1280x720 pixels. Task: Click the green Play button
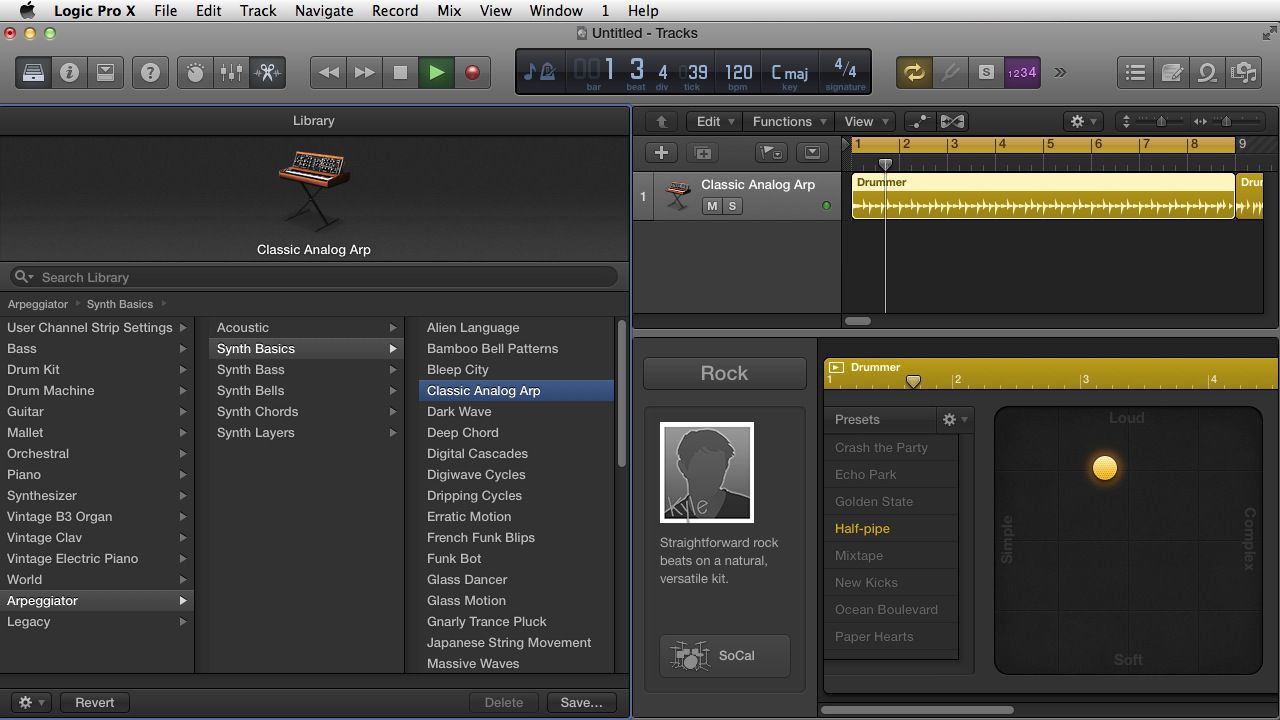point(436,72)
